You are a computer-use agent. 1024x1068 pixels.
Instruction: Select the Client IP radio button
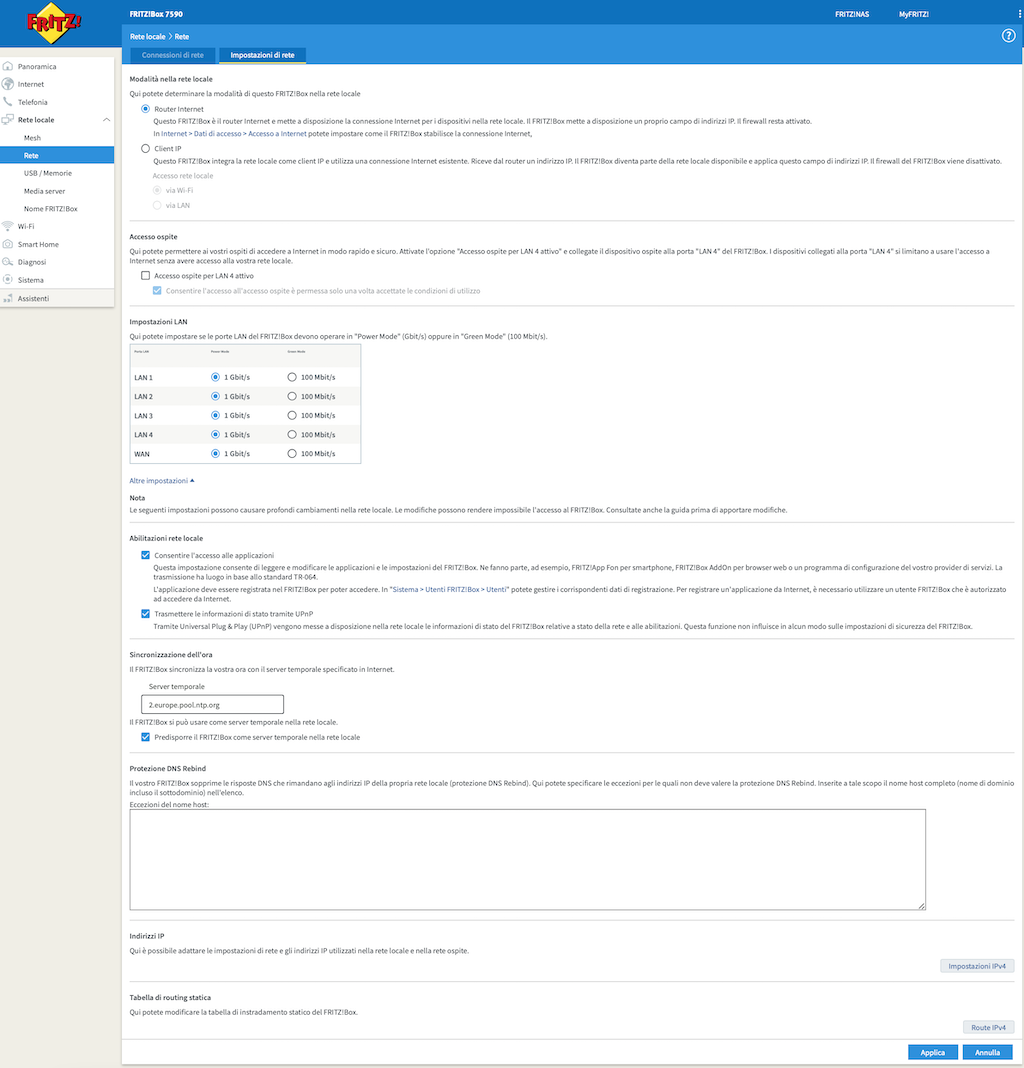(146, 148)
